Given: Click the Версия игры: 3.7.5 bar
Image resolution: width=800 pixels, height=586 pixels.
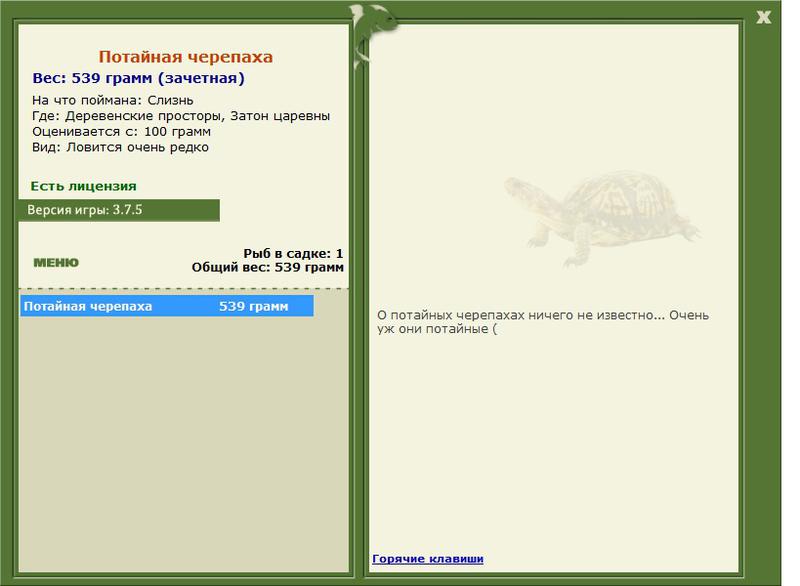Looking at the screenshot, I should tap(119, 210).
